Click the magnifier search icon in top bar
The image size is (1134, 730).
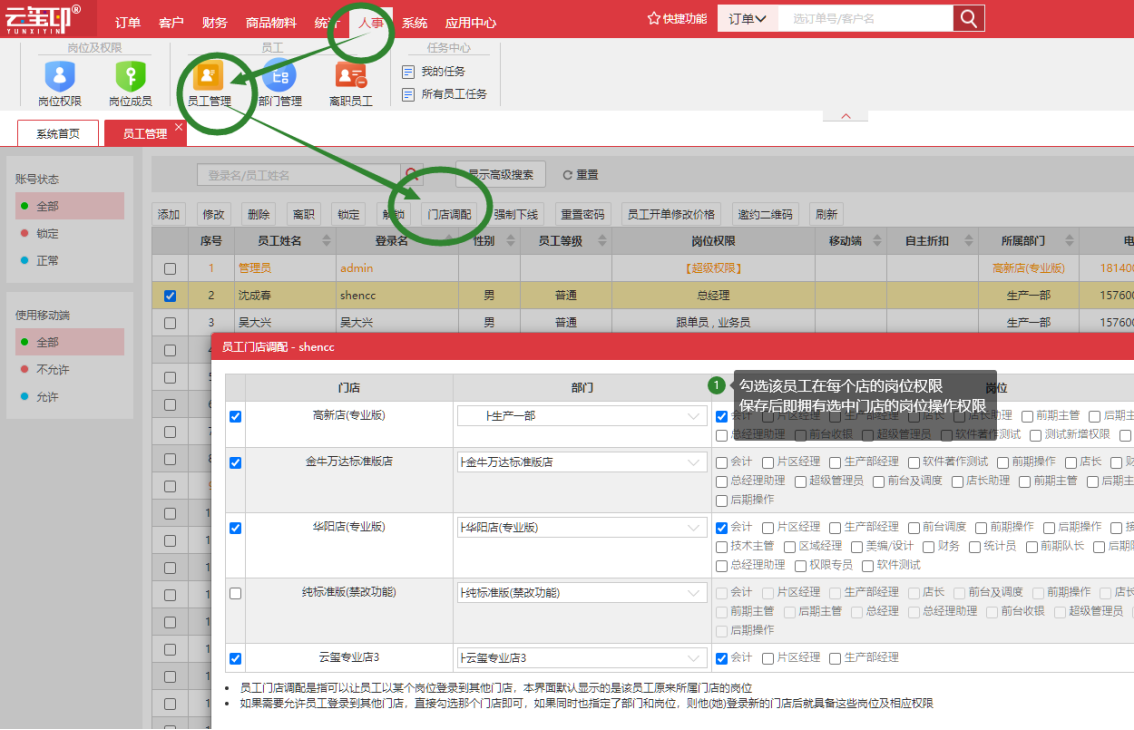click(x=968, y=19)
